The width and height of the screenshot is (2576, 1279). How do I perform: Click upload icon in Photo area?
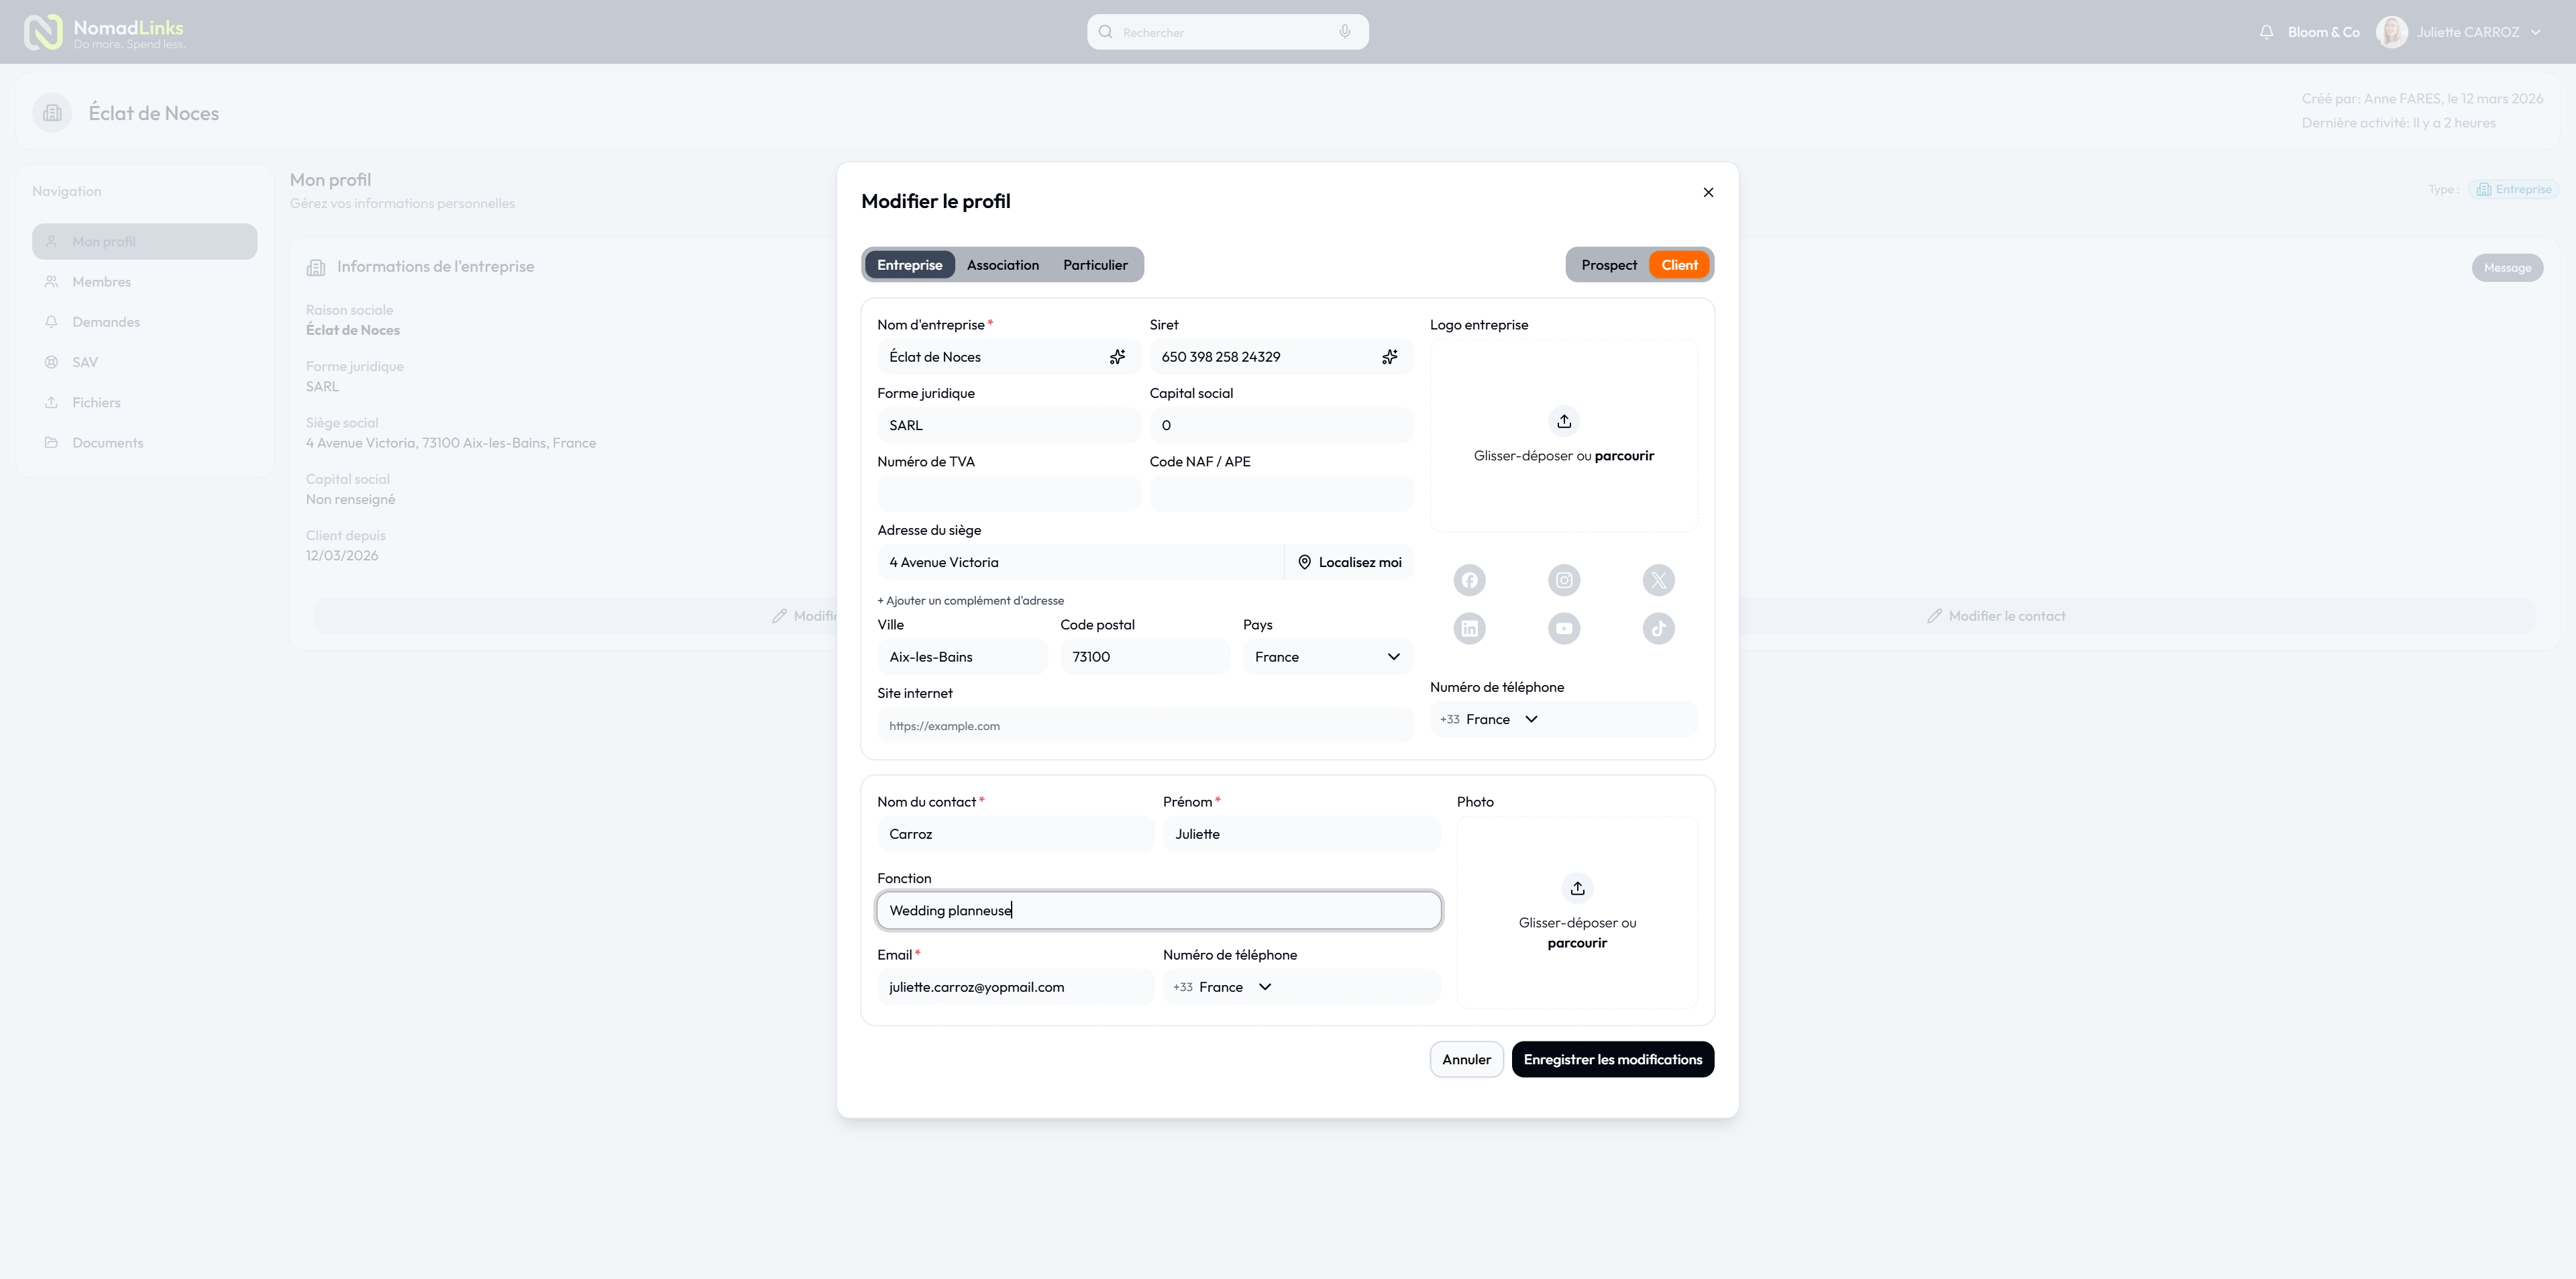coord(1577,888)
